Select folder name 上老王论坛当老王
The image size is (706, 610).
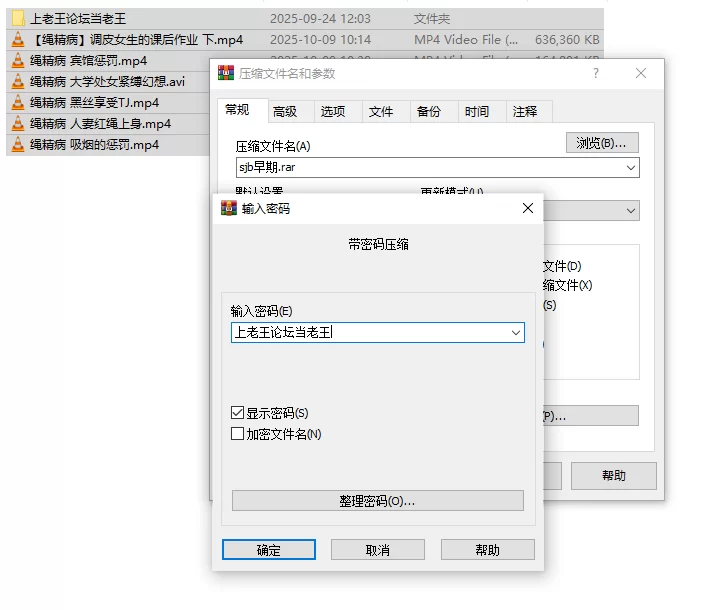point(78,18)
